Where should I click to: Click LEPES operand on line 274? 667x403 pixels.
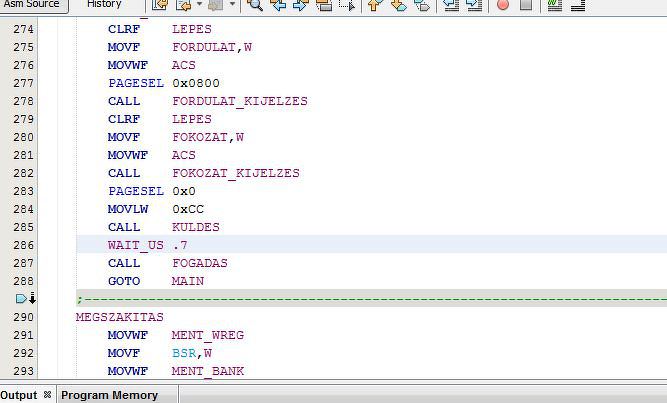tap(191, 29)
